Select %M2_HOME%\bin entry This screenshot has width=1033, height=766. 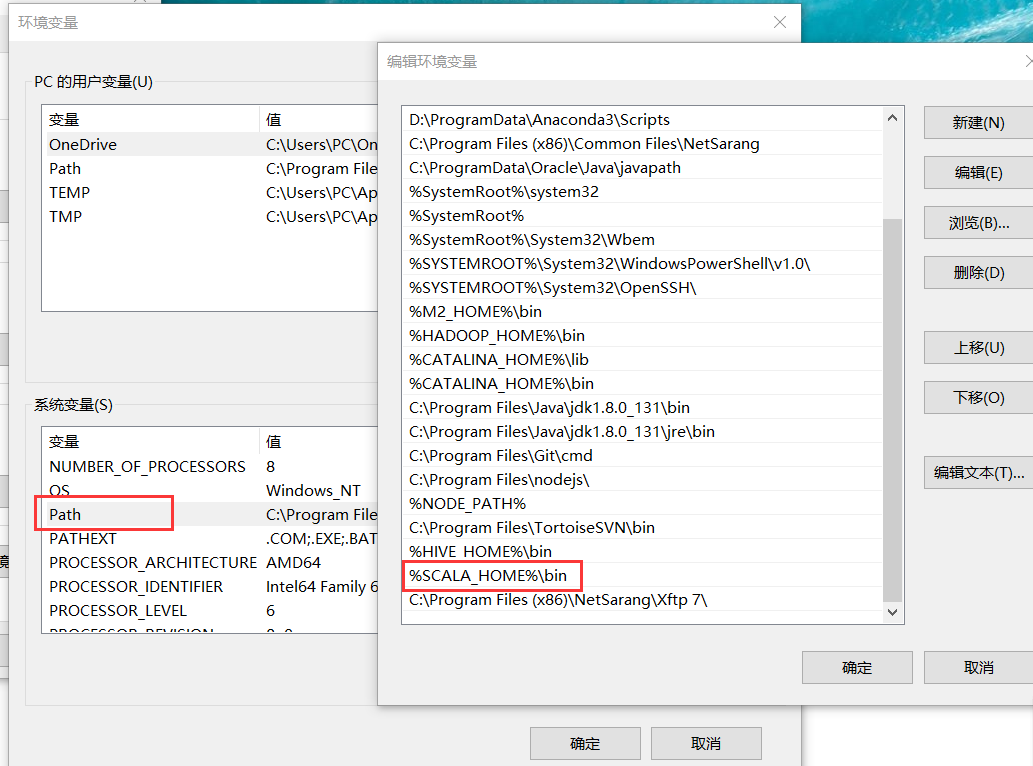pyautogui.click(x=642, y=311)
